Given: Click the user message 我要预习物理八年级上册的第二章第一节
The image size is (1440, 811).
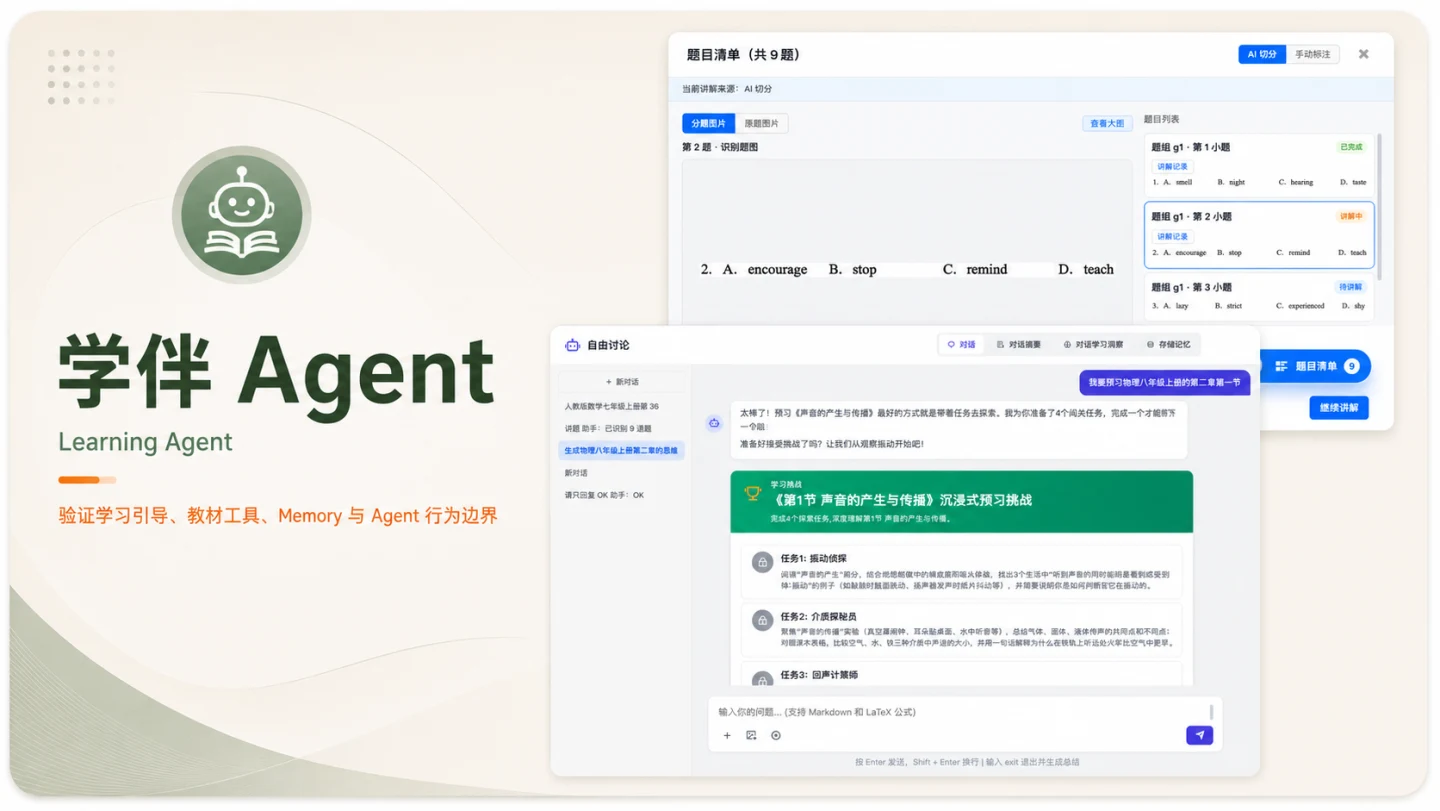Looking at the screenshot, I should (1165, 382).
